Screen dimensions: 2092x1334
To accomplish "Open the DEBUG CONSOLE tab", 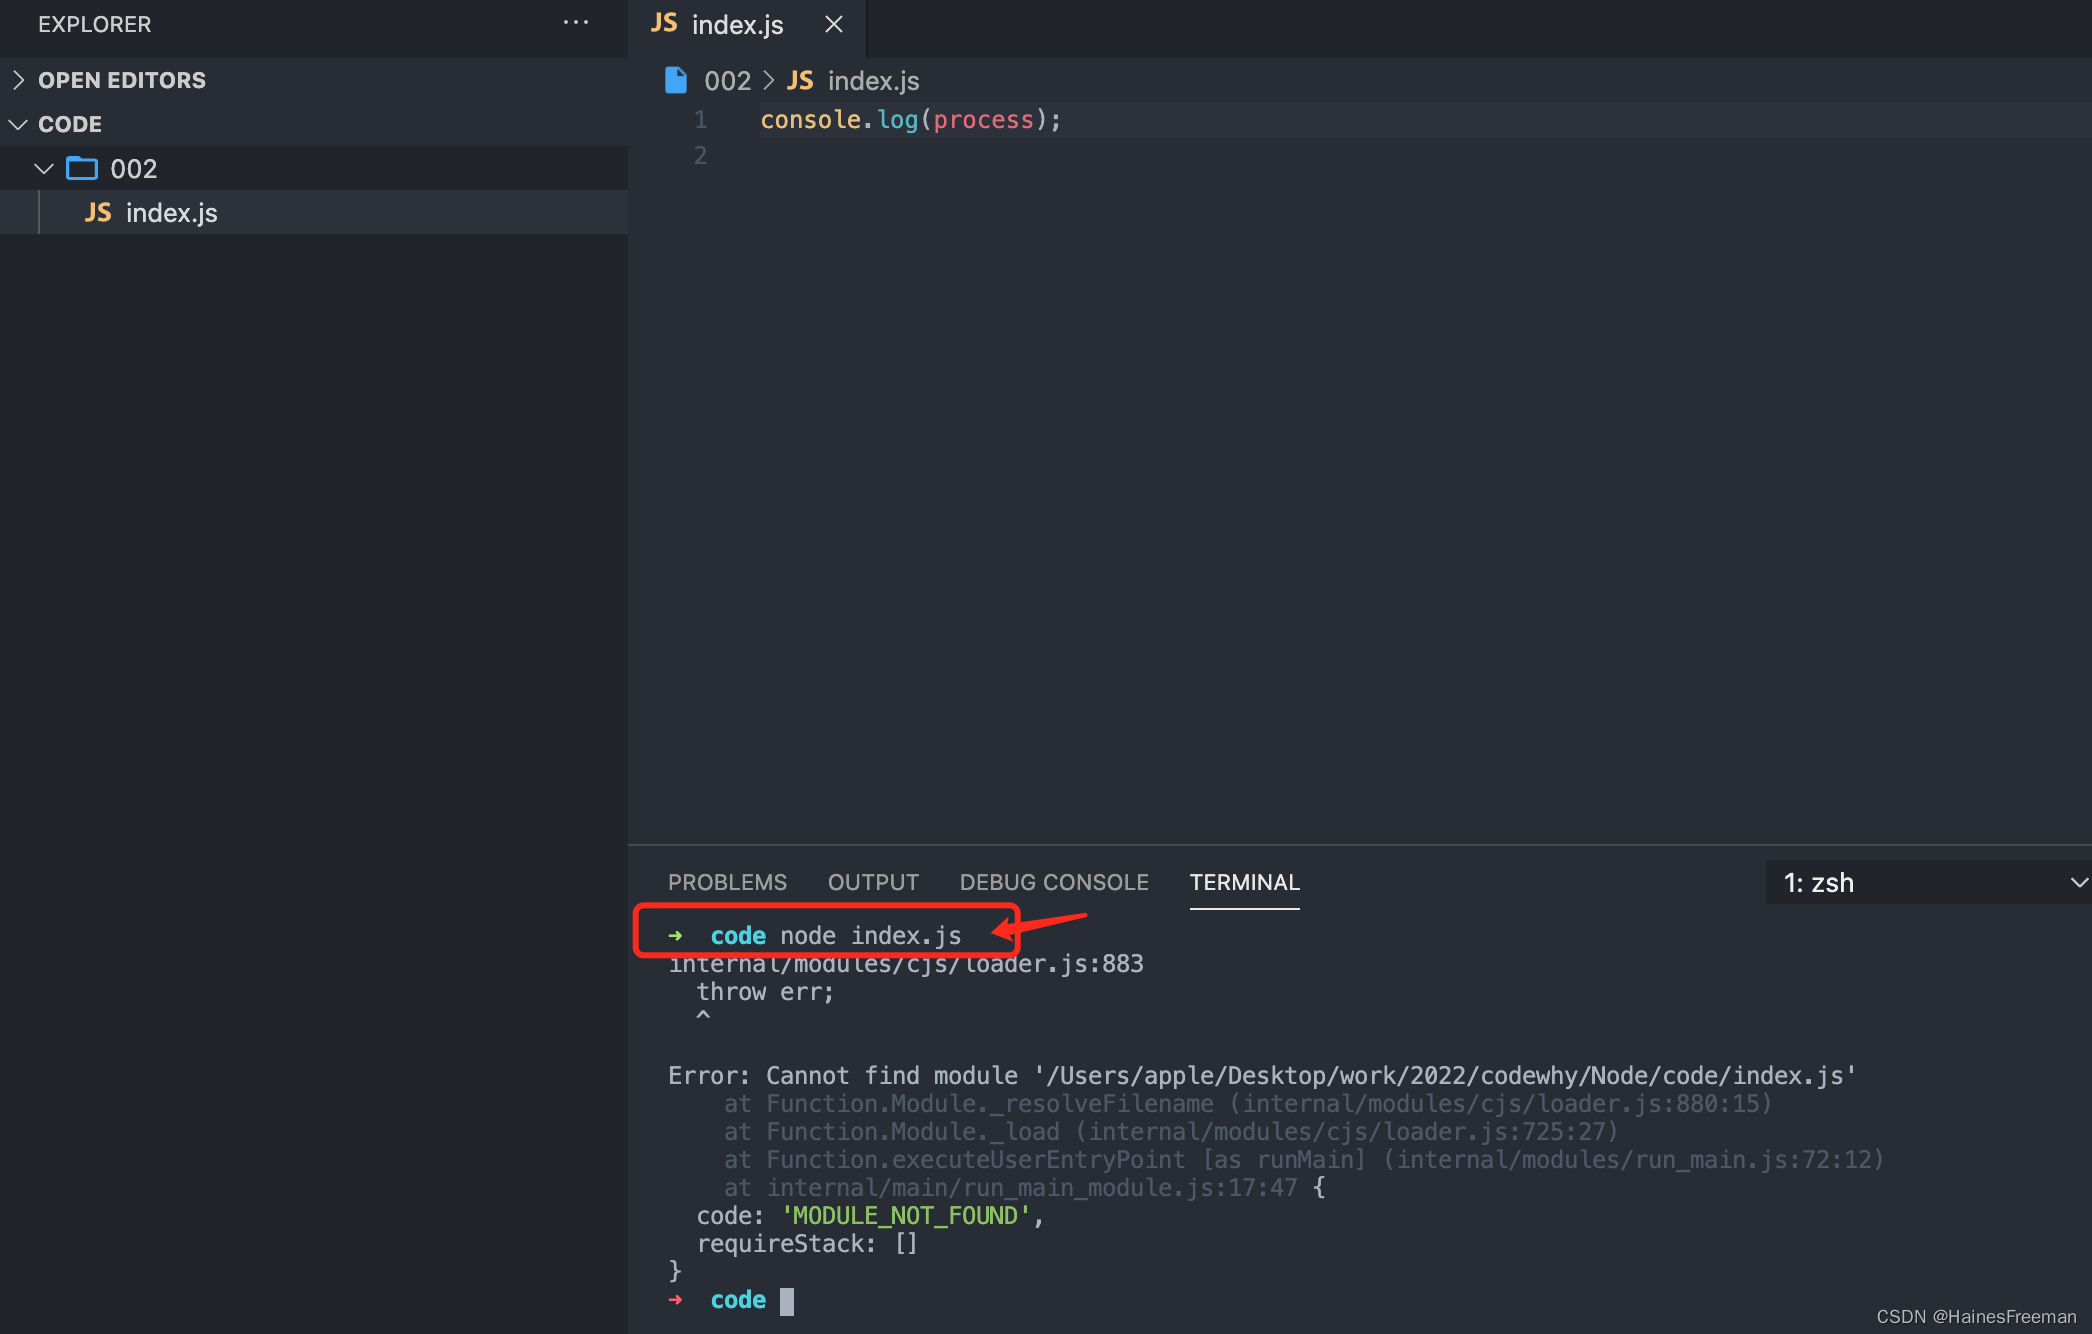I will (1053, 882).
